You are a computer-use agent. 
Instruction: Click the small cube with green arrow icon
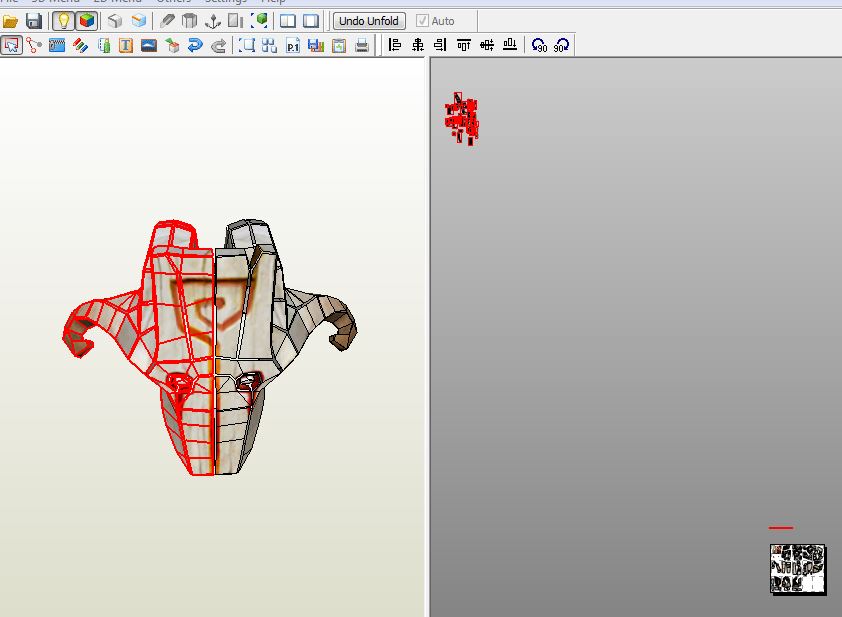click(172, 46)
